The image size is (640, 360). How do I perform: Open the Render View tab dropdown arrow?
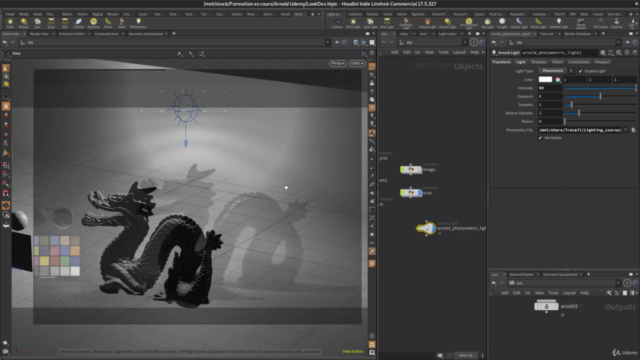53,33
